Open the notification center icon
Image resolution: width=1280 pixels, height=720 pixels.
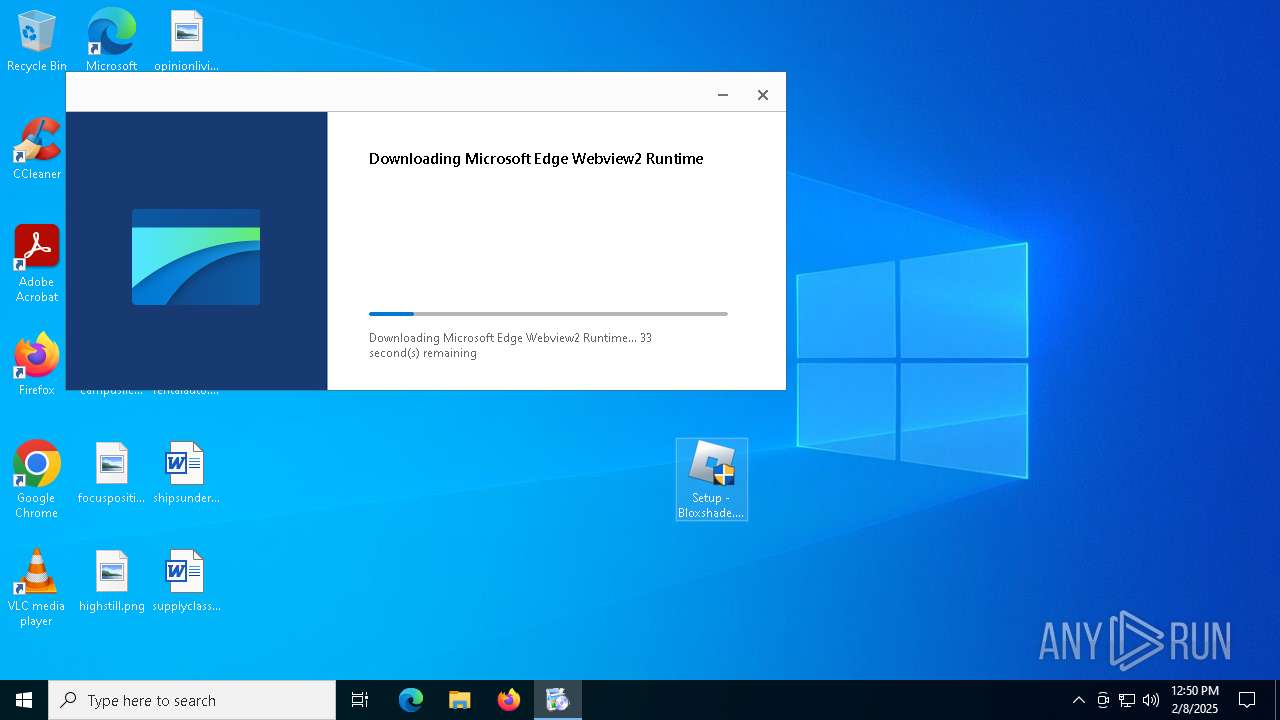point(1247,700)
